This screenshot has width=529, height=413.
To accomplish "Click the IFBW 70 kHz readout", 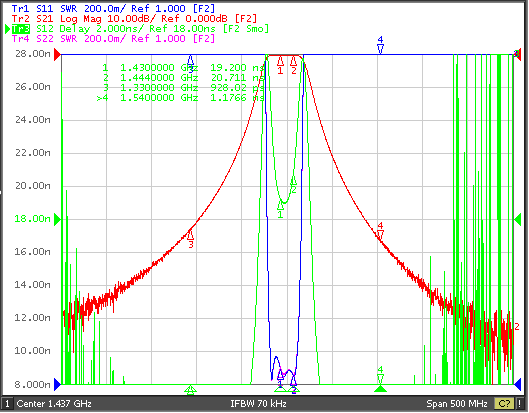I will (x=258, y=404).
